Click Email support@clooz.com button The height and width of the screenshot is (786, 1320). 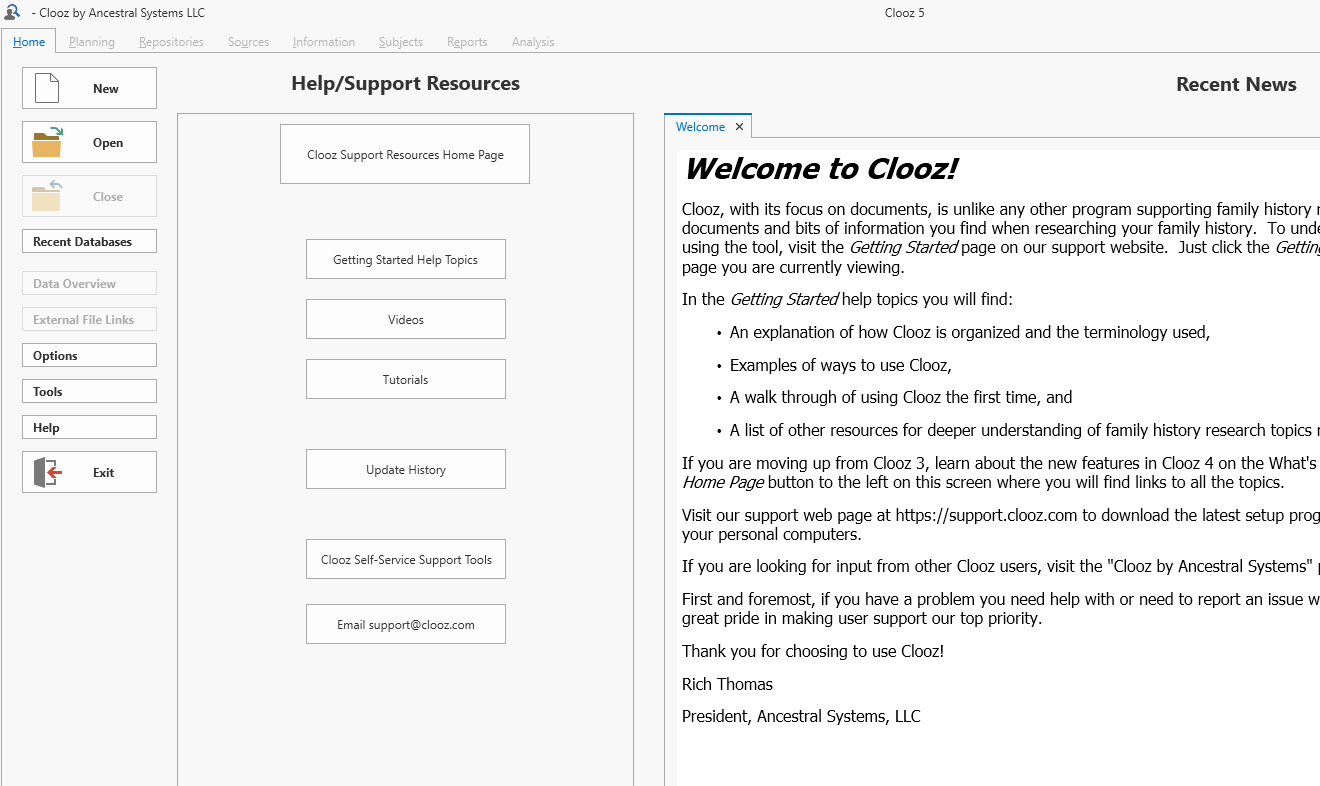click(x=405, y=625)
